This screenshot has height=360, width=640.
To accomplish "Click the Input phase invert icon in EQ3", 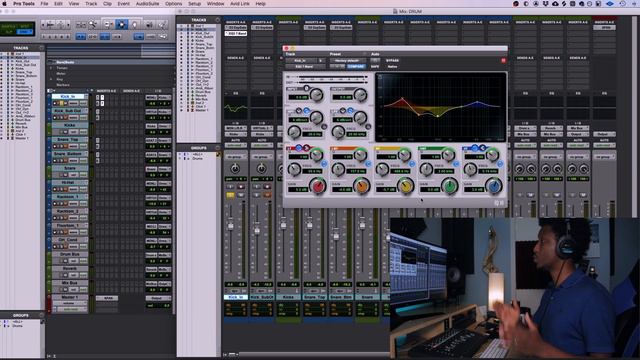I will [x=306, y=88].
